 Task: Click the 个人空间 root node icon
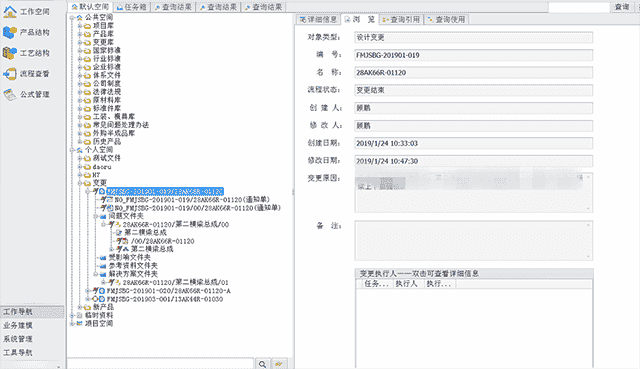[80, 150]
